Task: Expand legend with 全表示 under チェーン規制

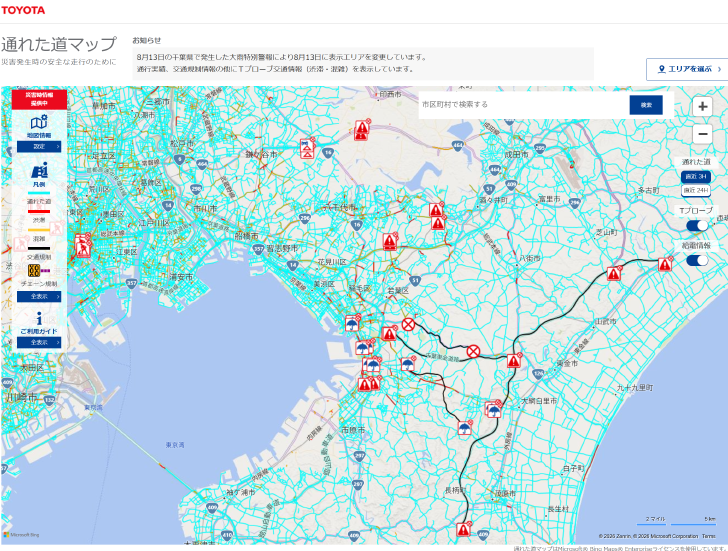Action: point(39,297)
